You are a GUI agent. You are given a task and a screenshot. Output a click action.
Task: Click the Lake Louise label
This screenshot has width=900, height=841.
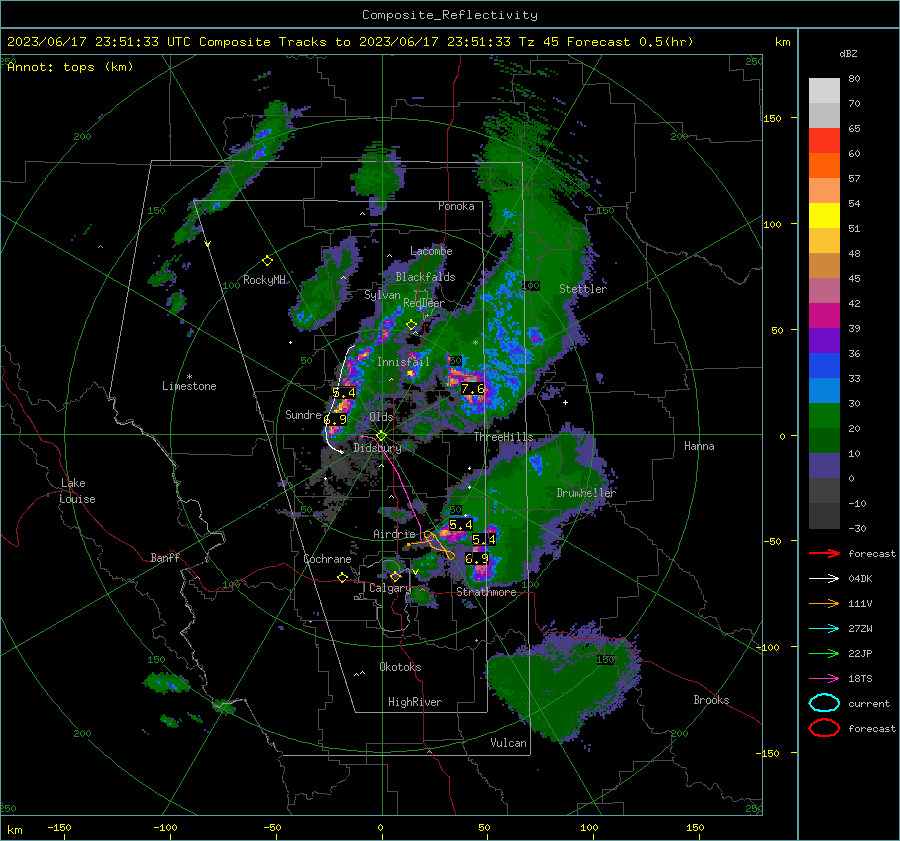pyautogui.click(x=77, y=491)
